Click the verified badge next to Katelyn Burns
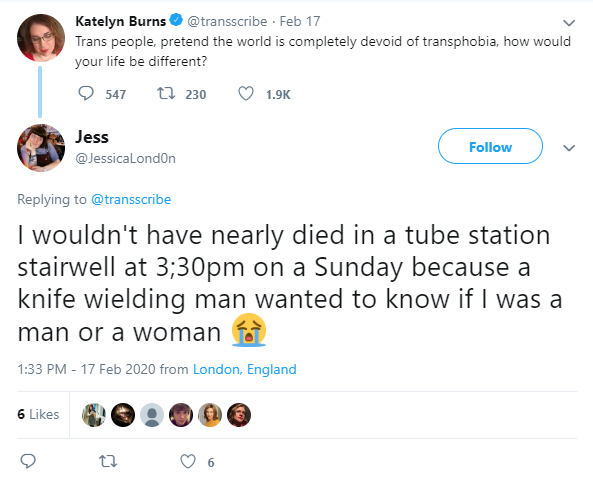Screen dimensions: 593x484 click(176, 20)
